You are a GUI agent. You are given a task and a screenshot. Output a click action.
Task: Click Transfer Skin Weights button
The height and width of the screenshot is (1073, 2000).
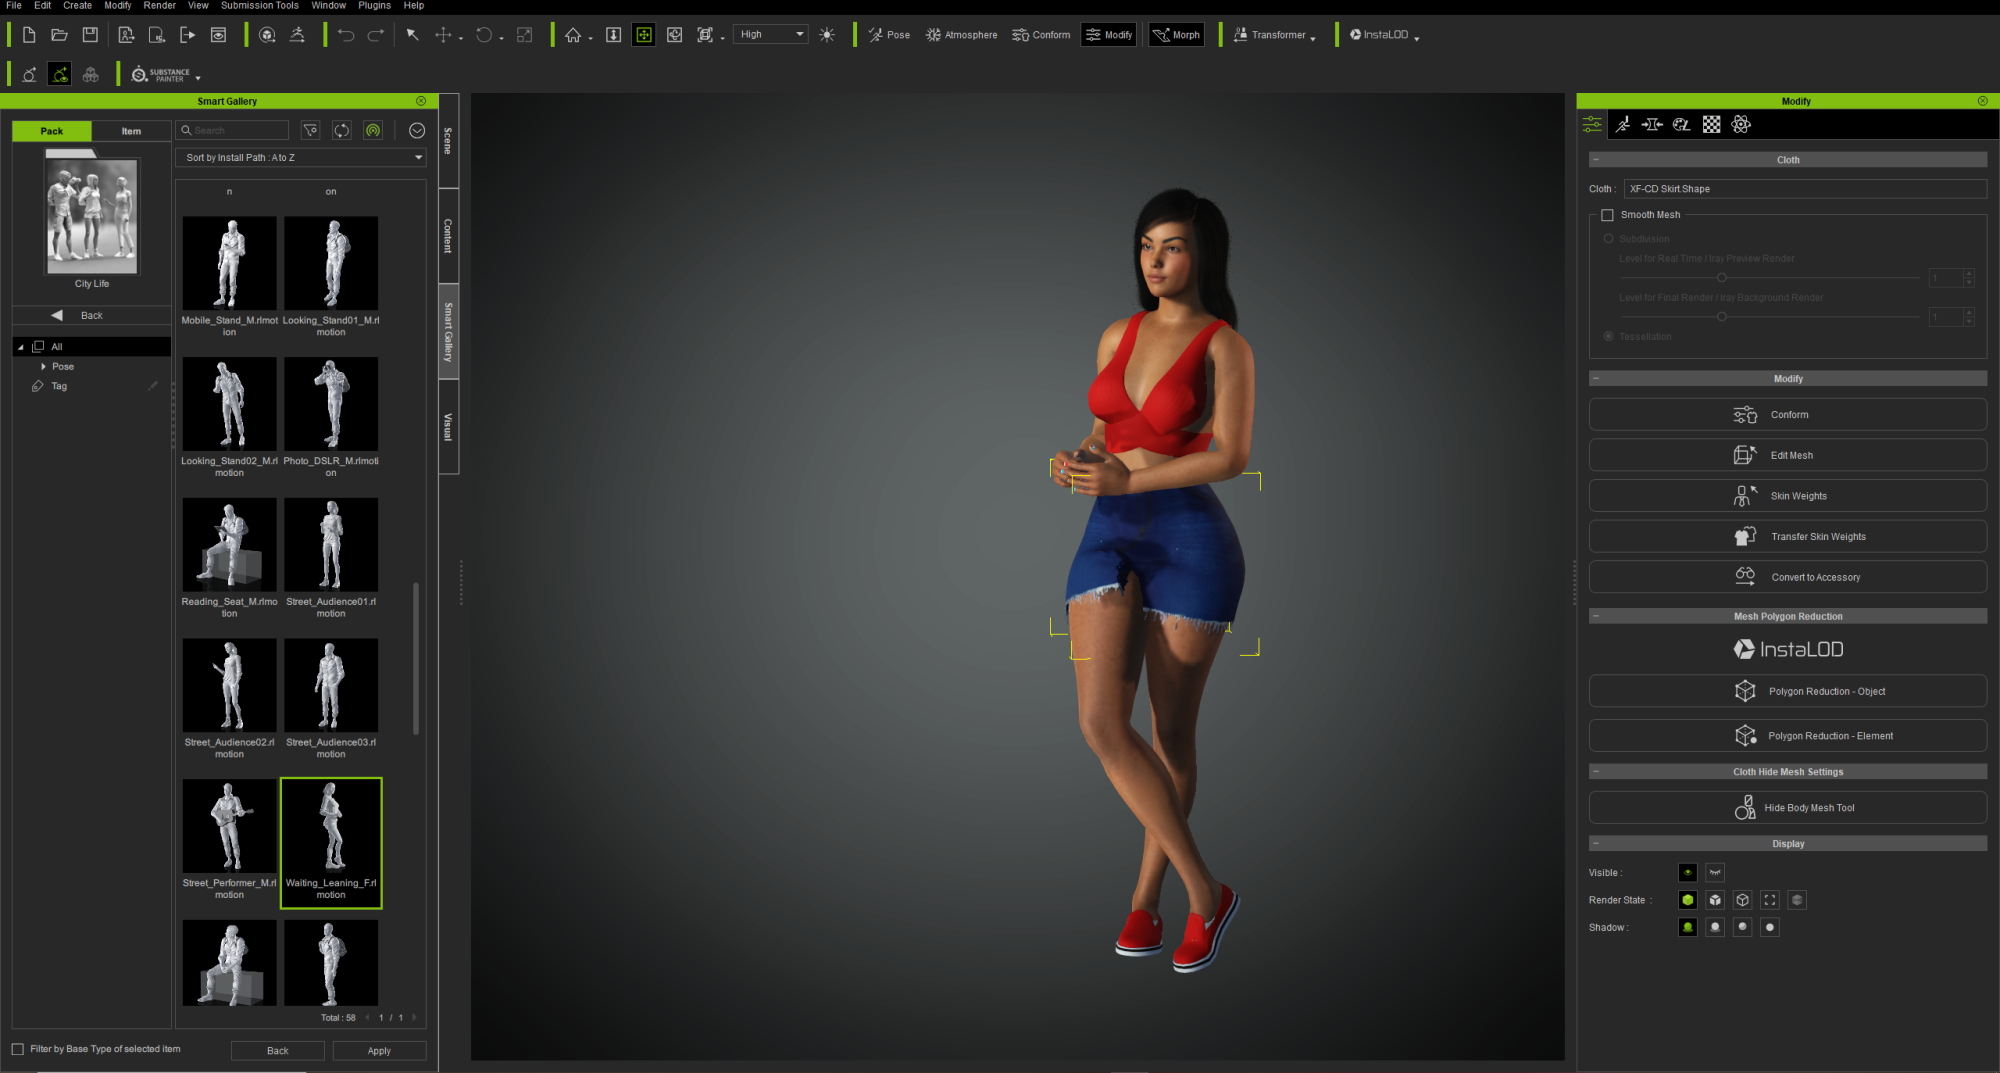[1788, 537]
